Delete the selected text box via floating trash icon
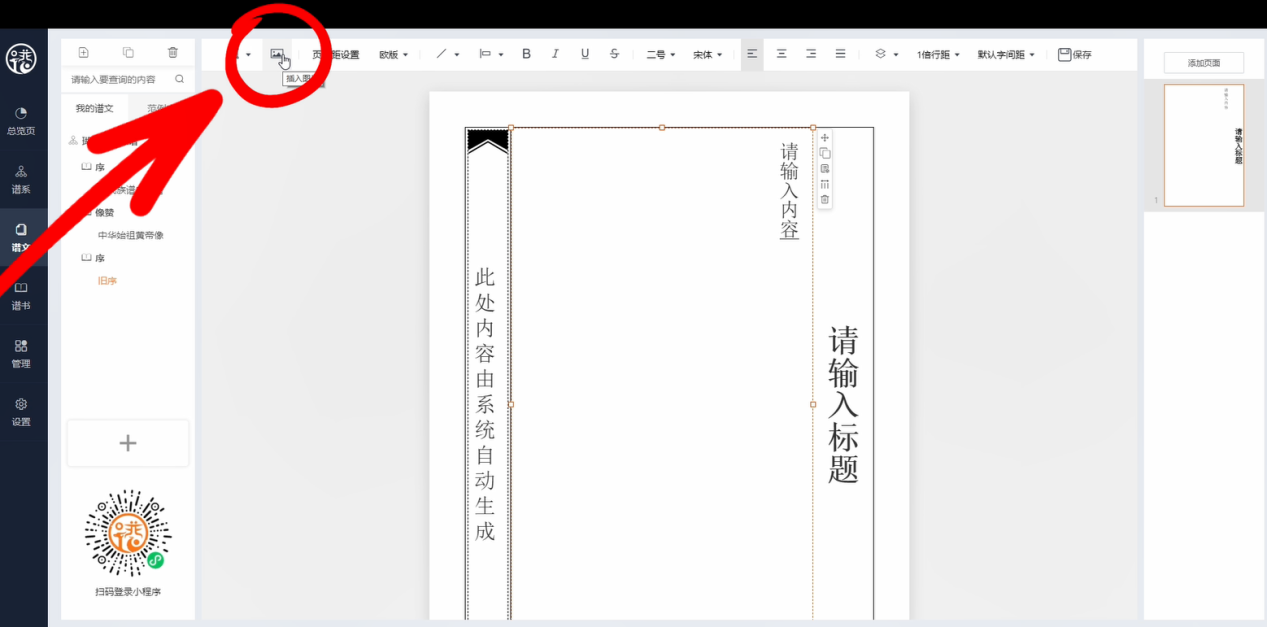Image resolution: width=1267 pixels, height=627 pixels. tap(825, 200)
